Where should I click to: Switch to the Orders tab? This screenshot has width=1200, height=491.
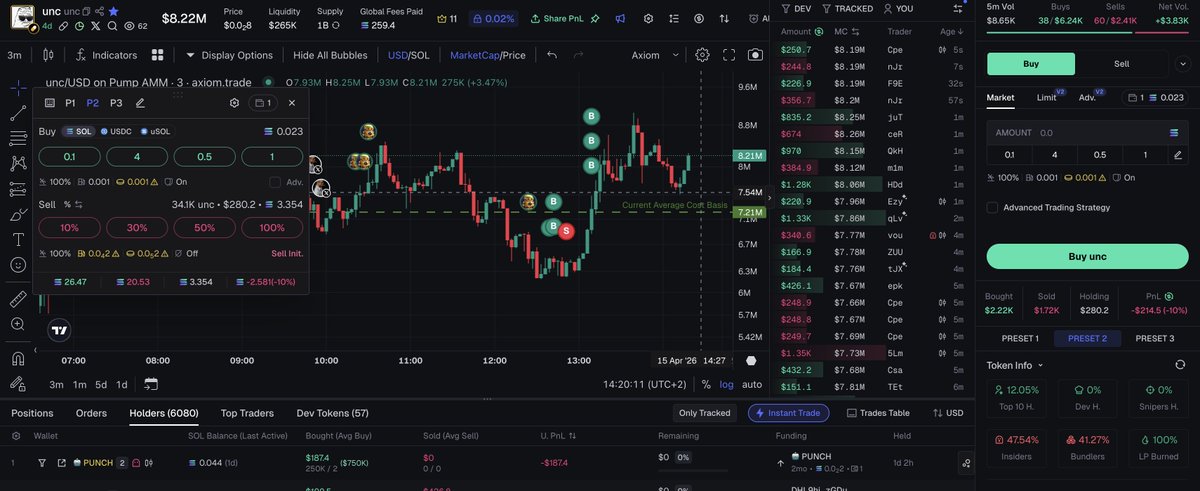(91, 412)
